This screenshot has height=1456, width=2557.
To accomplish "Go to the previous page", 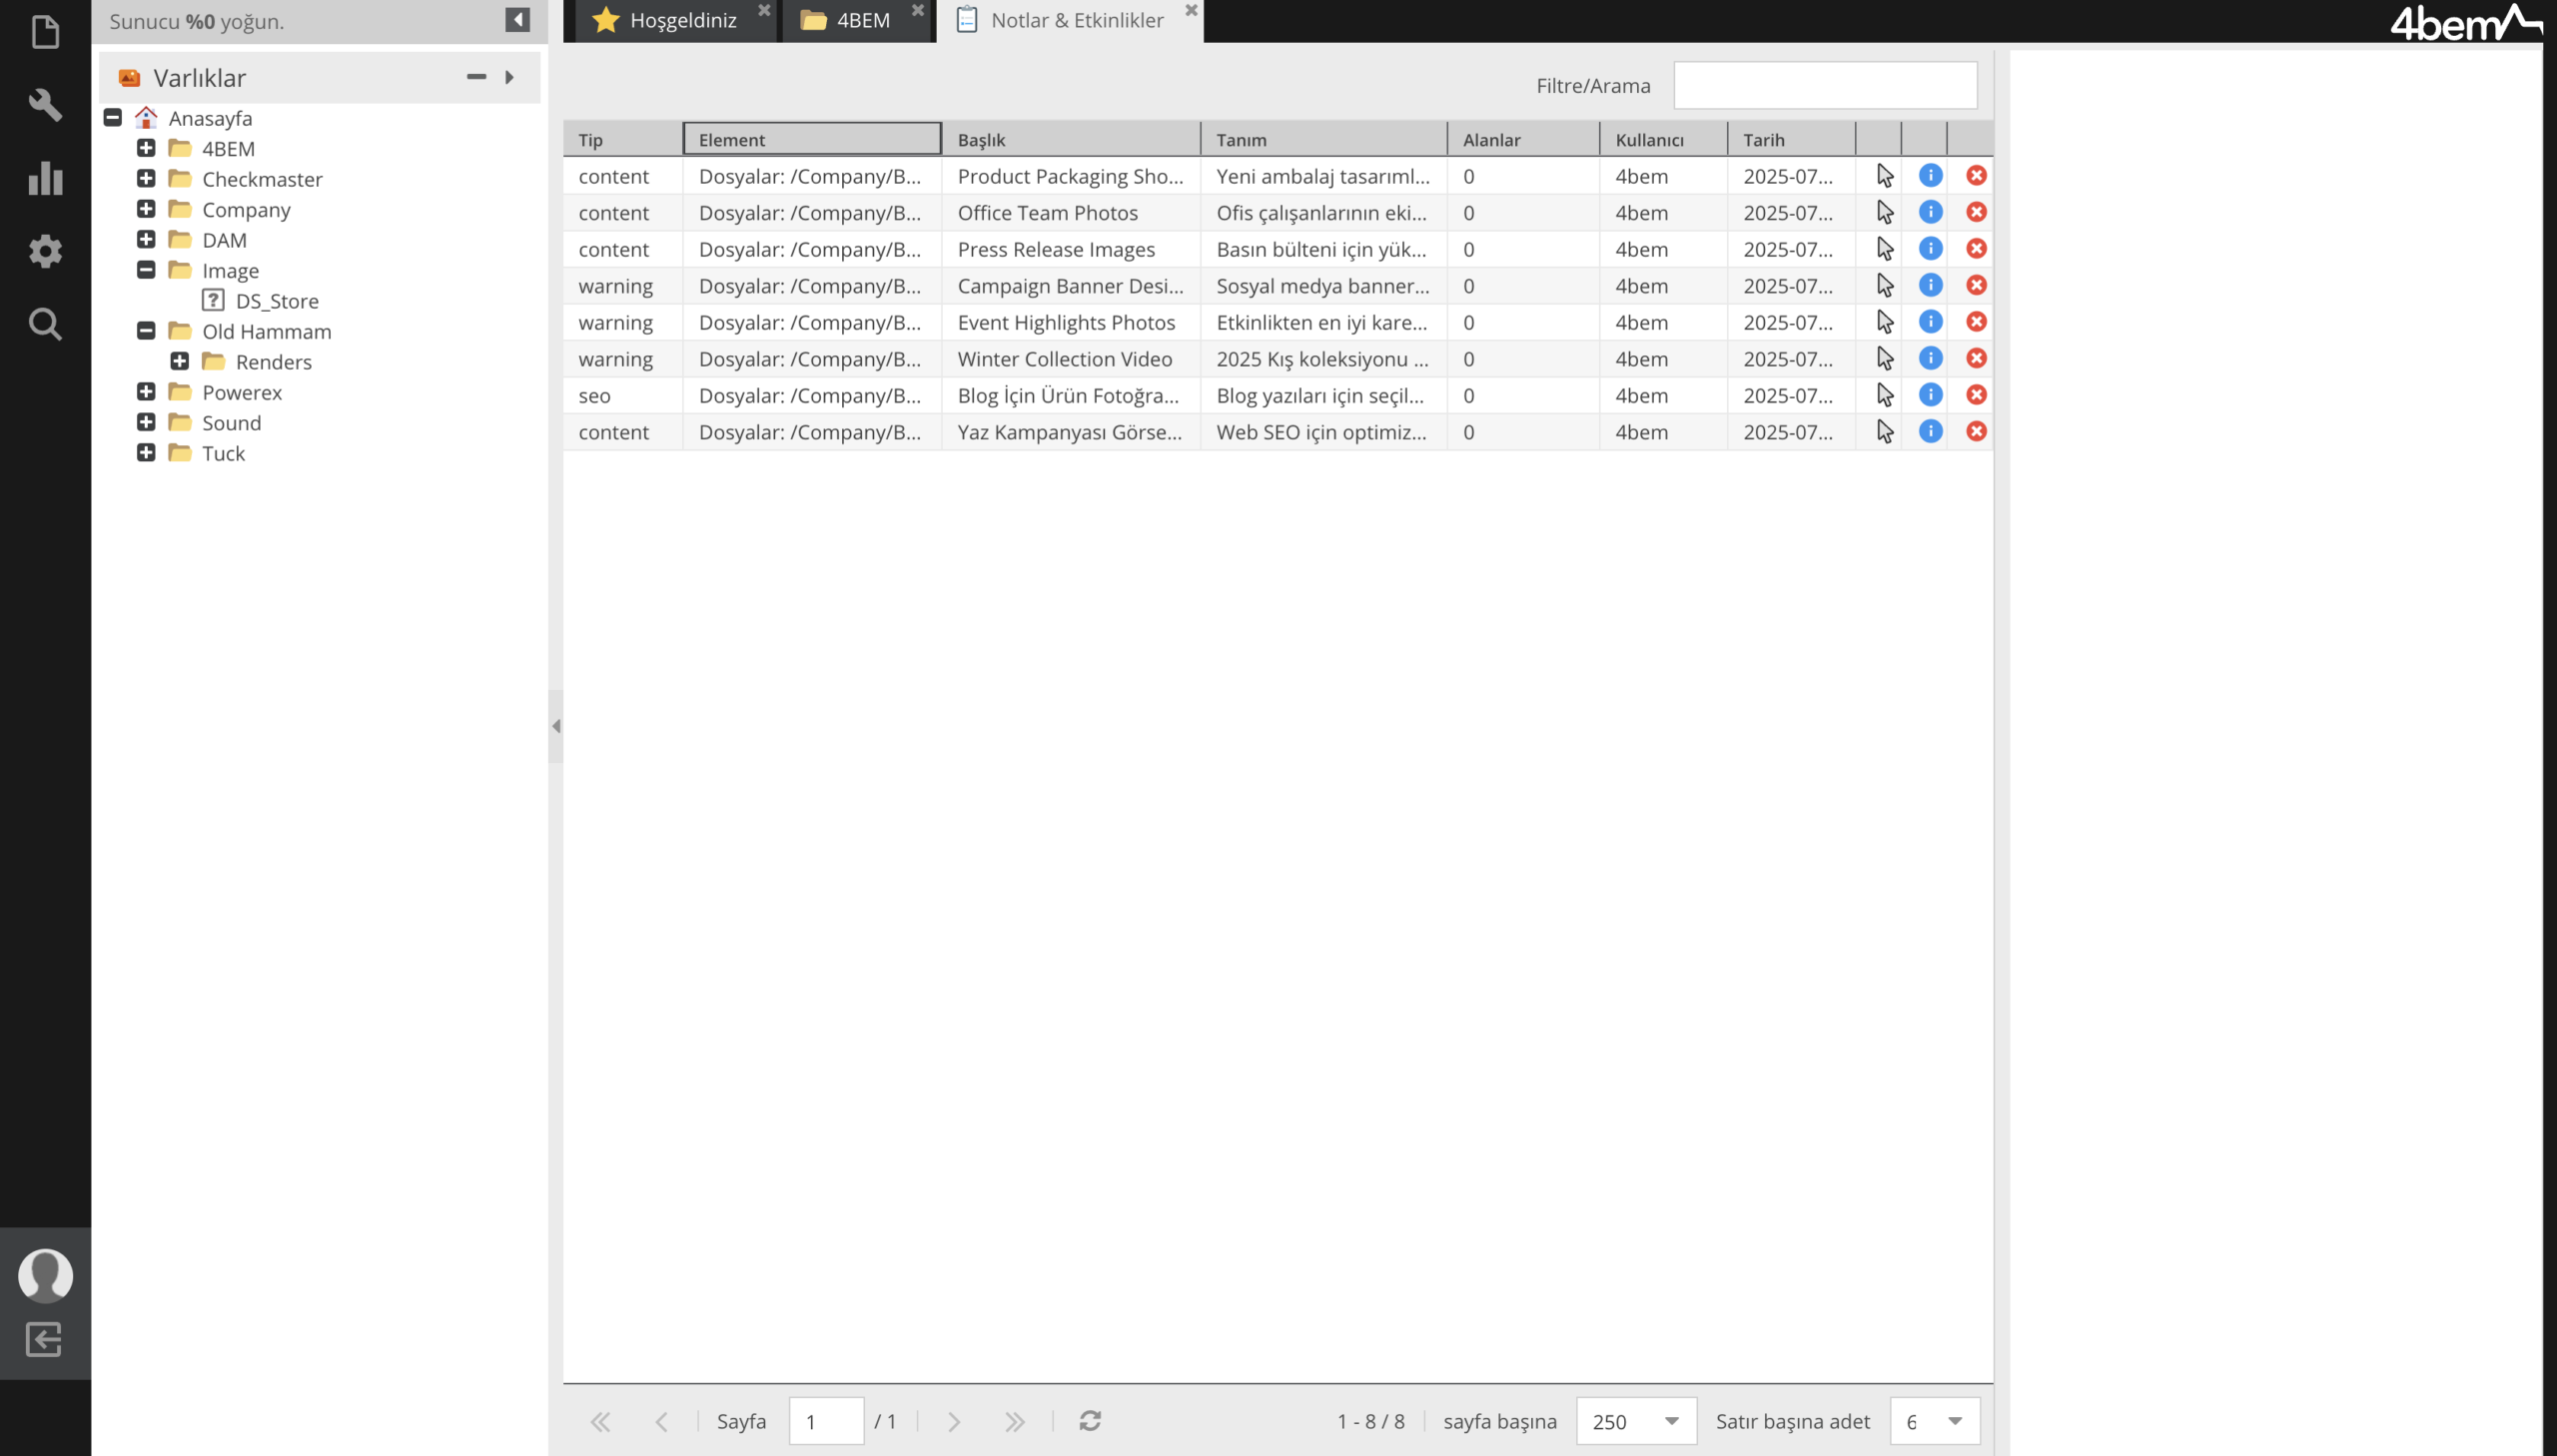I will tap(660, 1421).
